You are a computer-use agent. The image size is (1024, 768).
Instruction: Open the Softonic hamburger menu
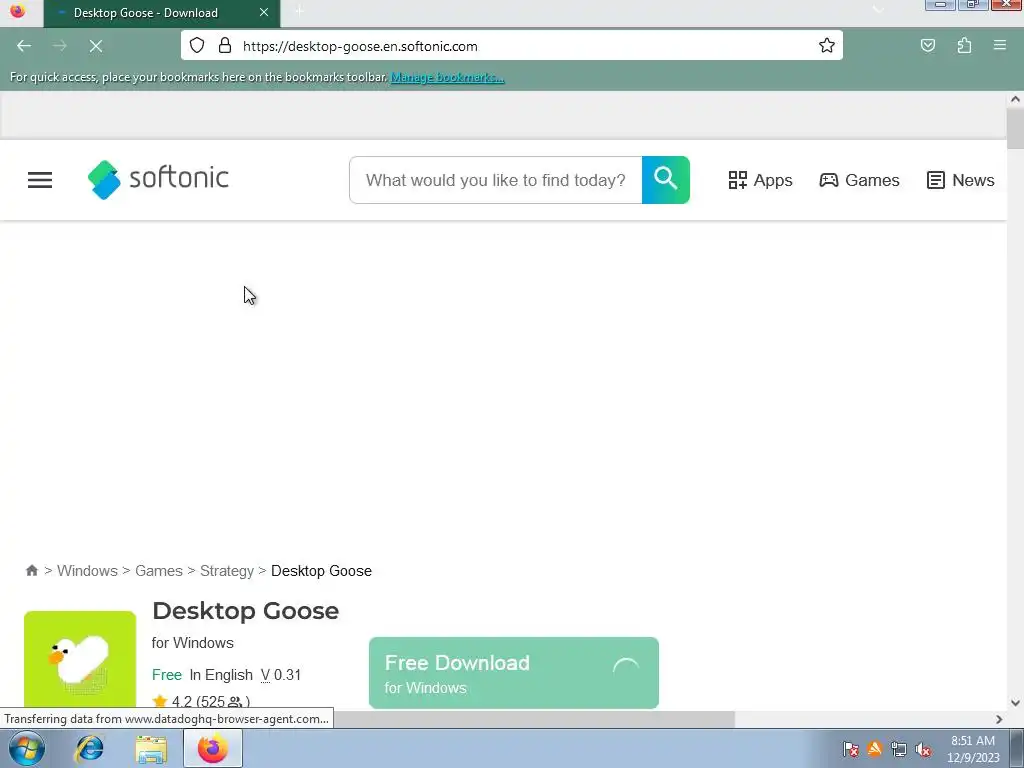40,180
